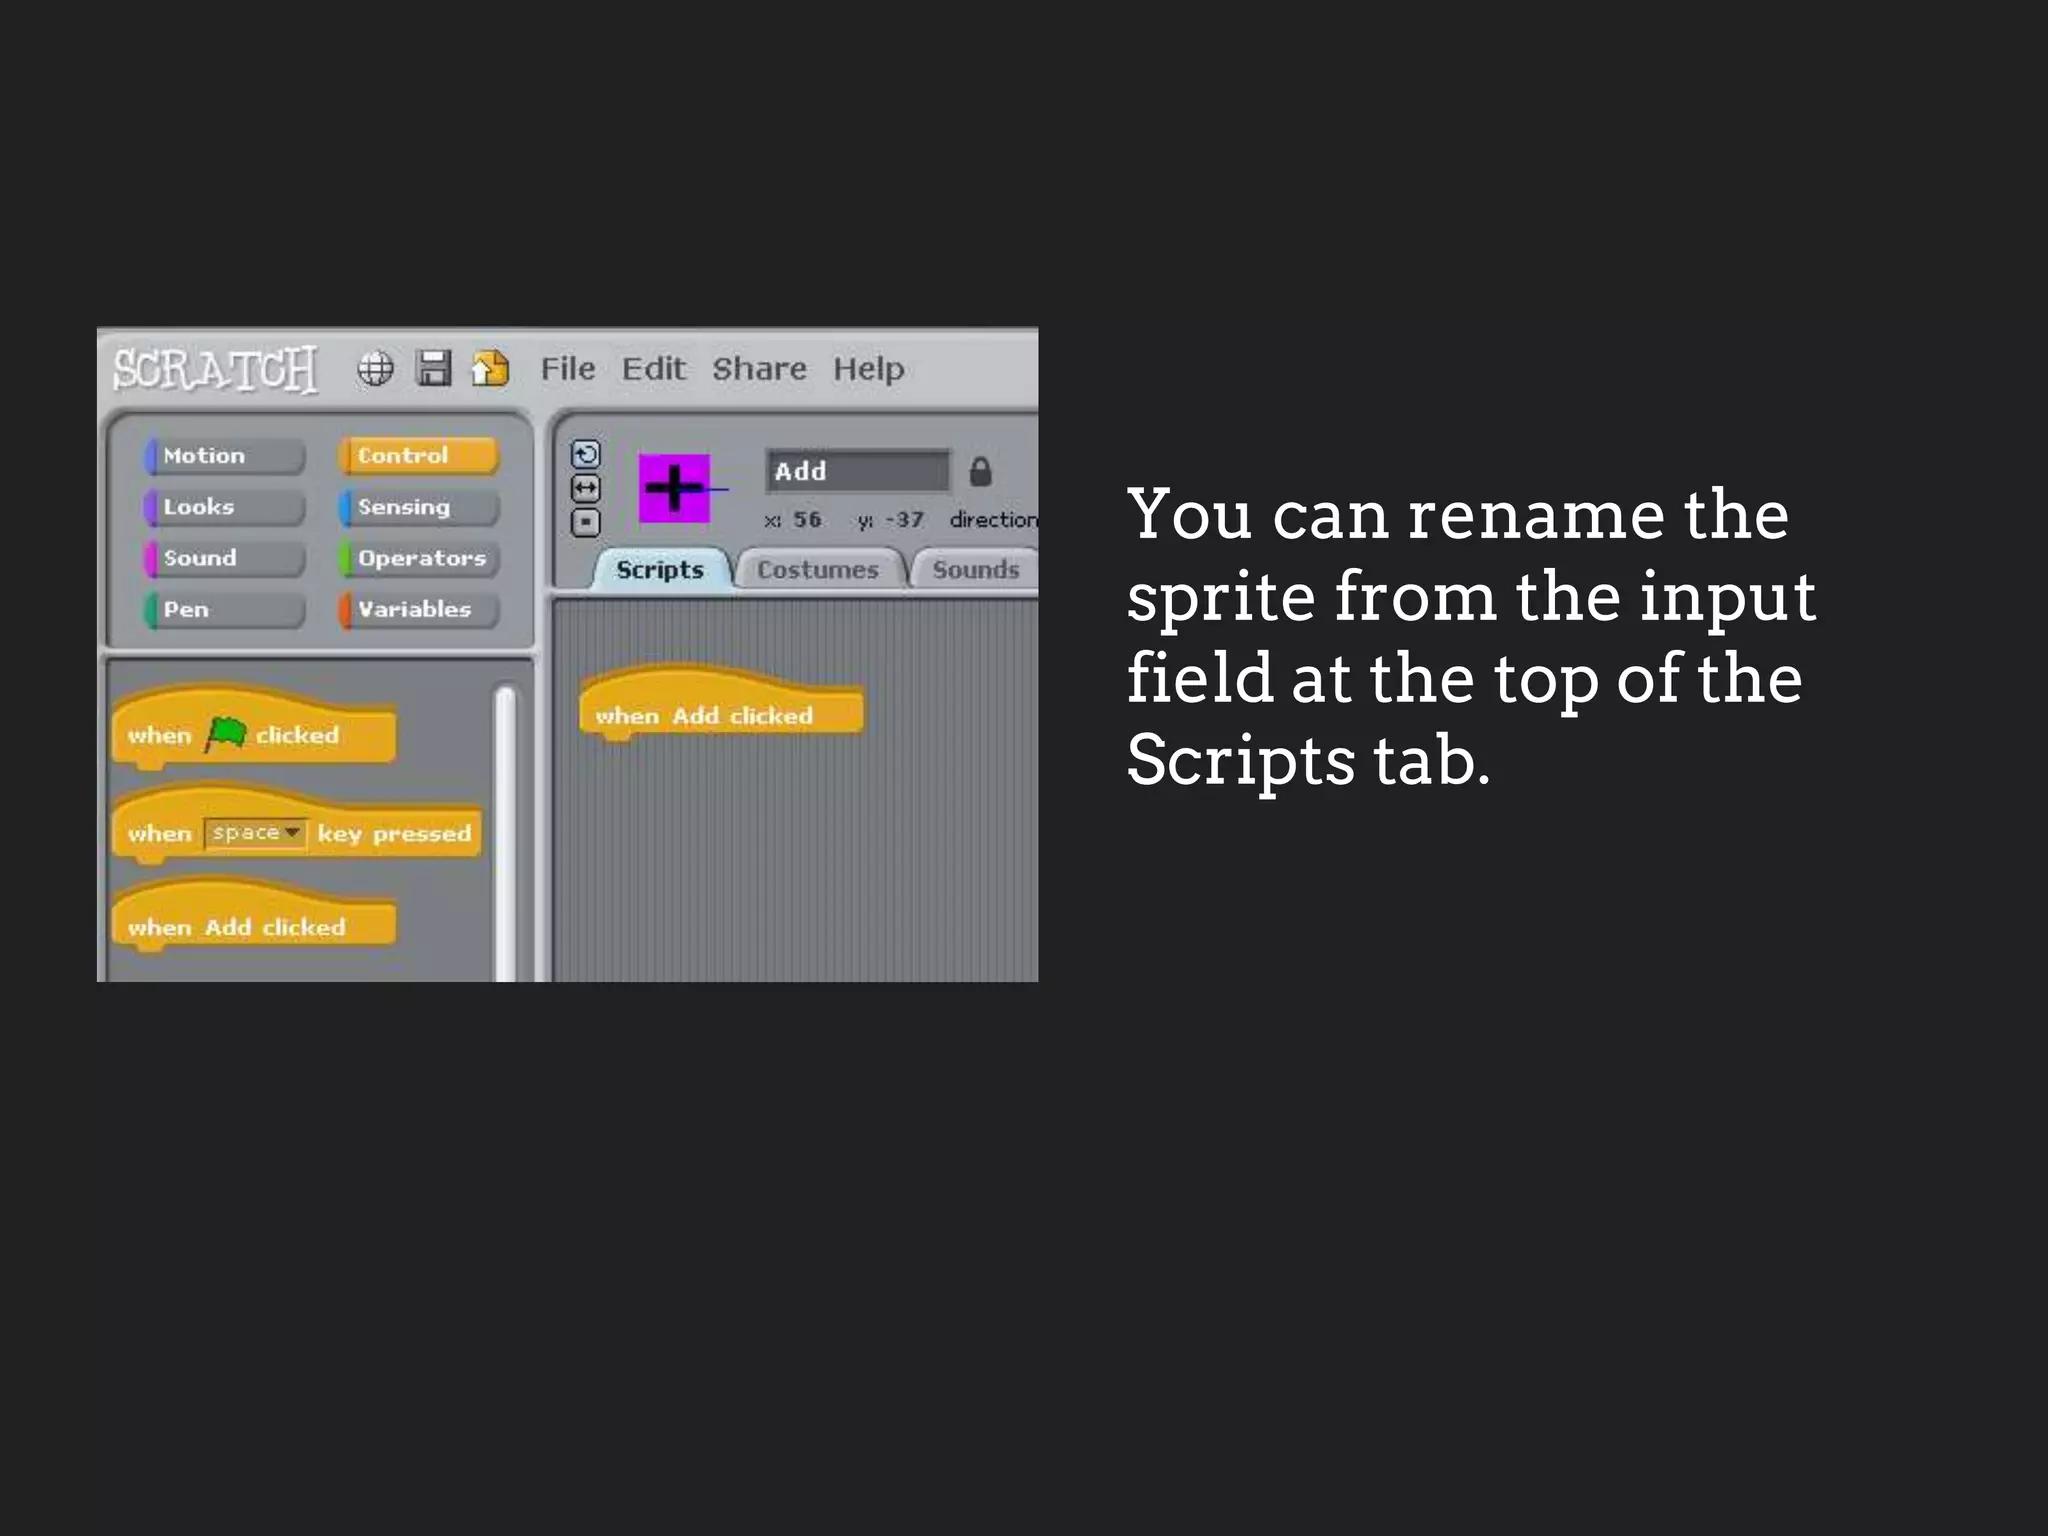The image size is (2048, 1536).
Task: Open the Share menu
Action: pos(759,369)
